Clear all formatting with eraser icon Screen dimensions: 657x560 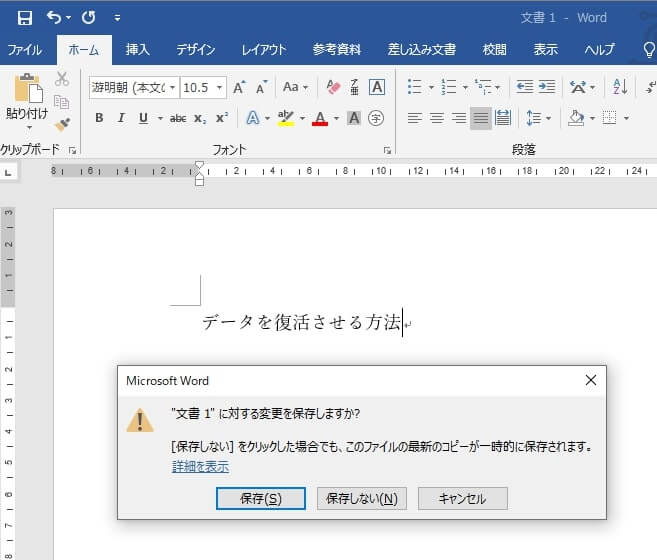[333, 87]
